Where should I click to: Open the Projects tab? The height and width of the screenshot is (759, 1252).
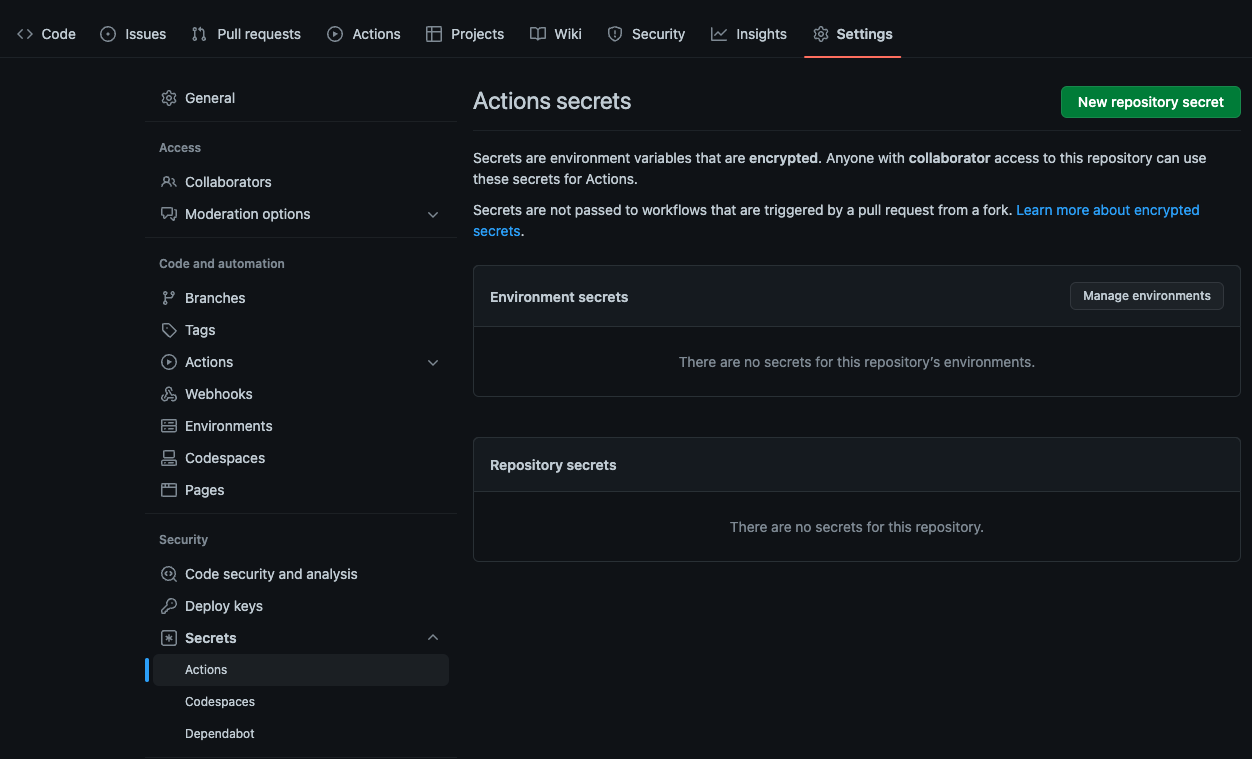pyautogui.click(x=465, y=34)
